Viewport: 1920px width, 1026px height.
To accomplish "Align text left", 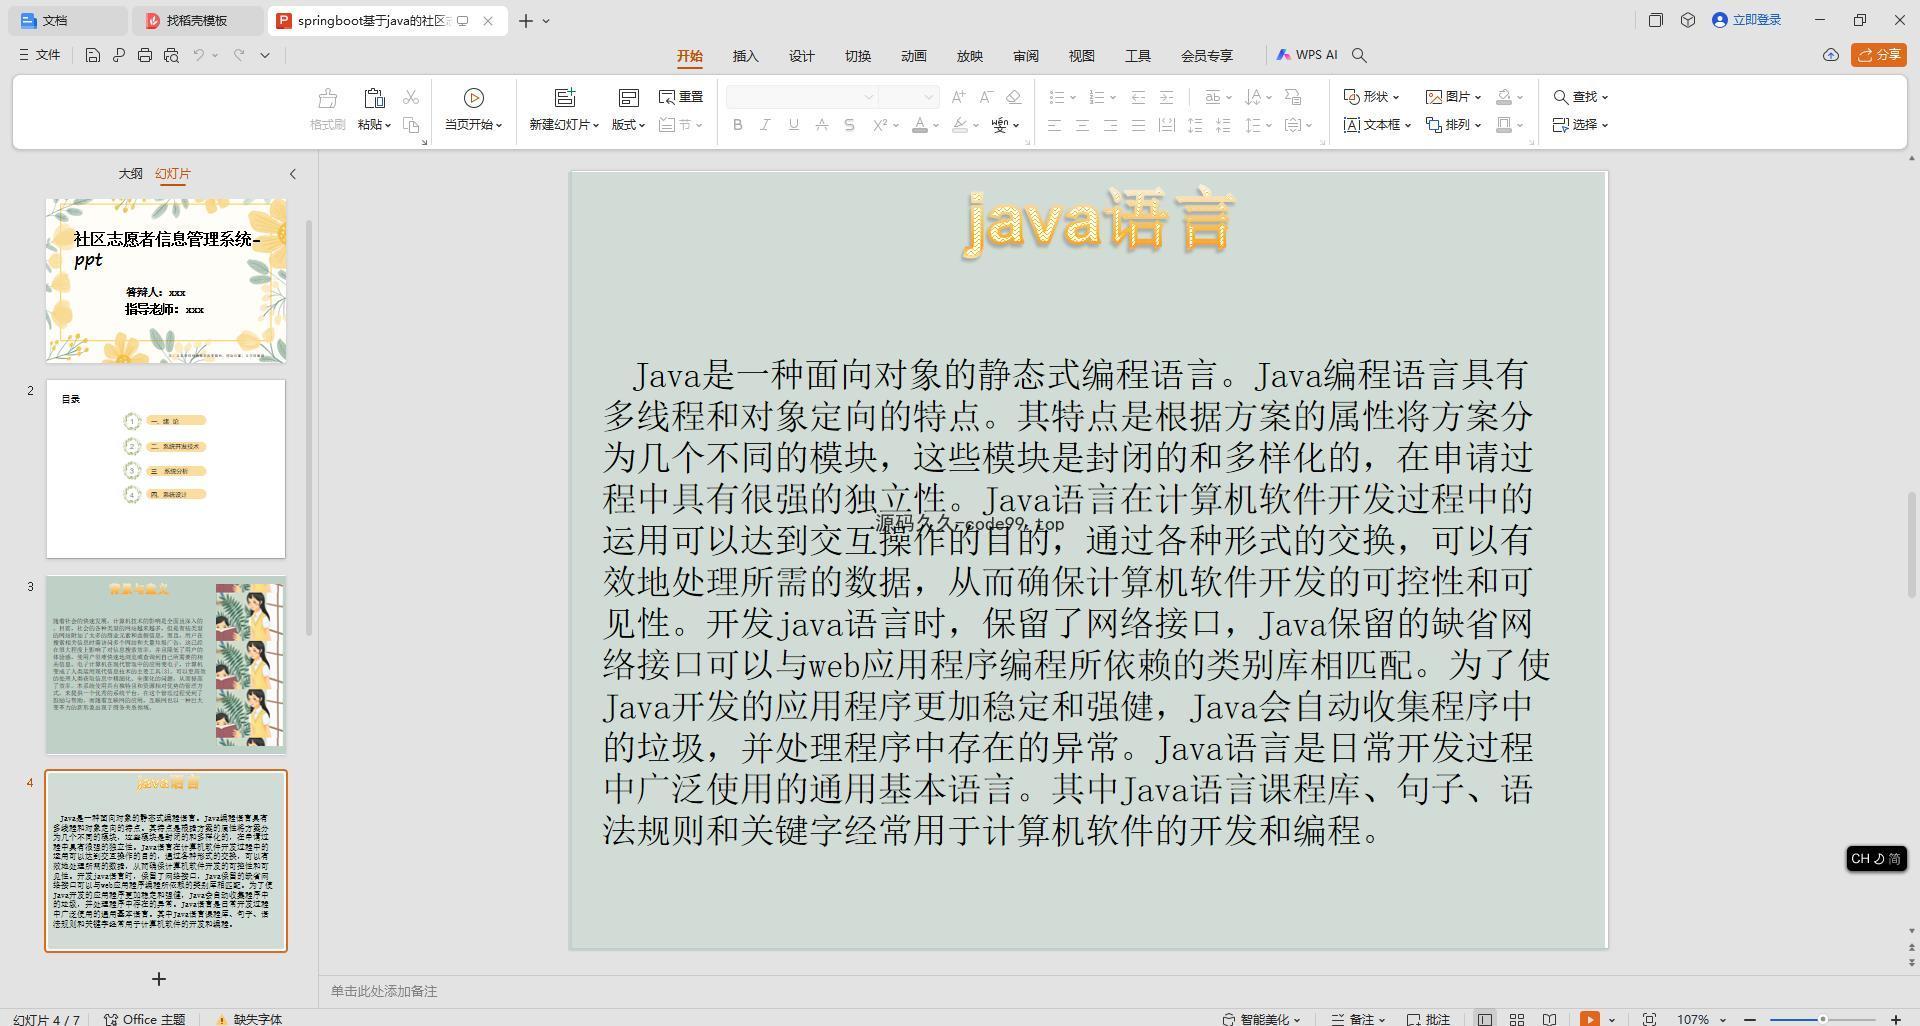I will (x=1054, y=125).
